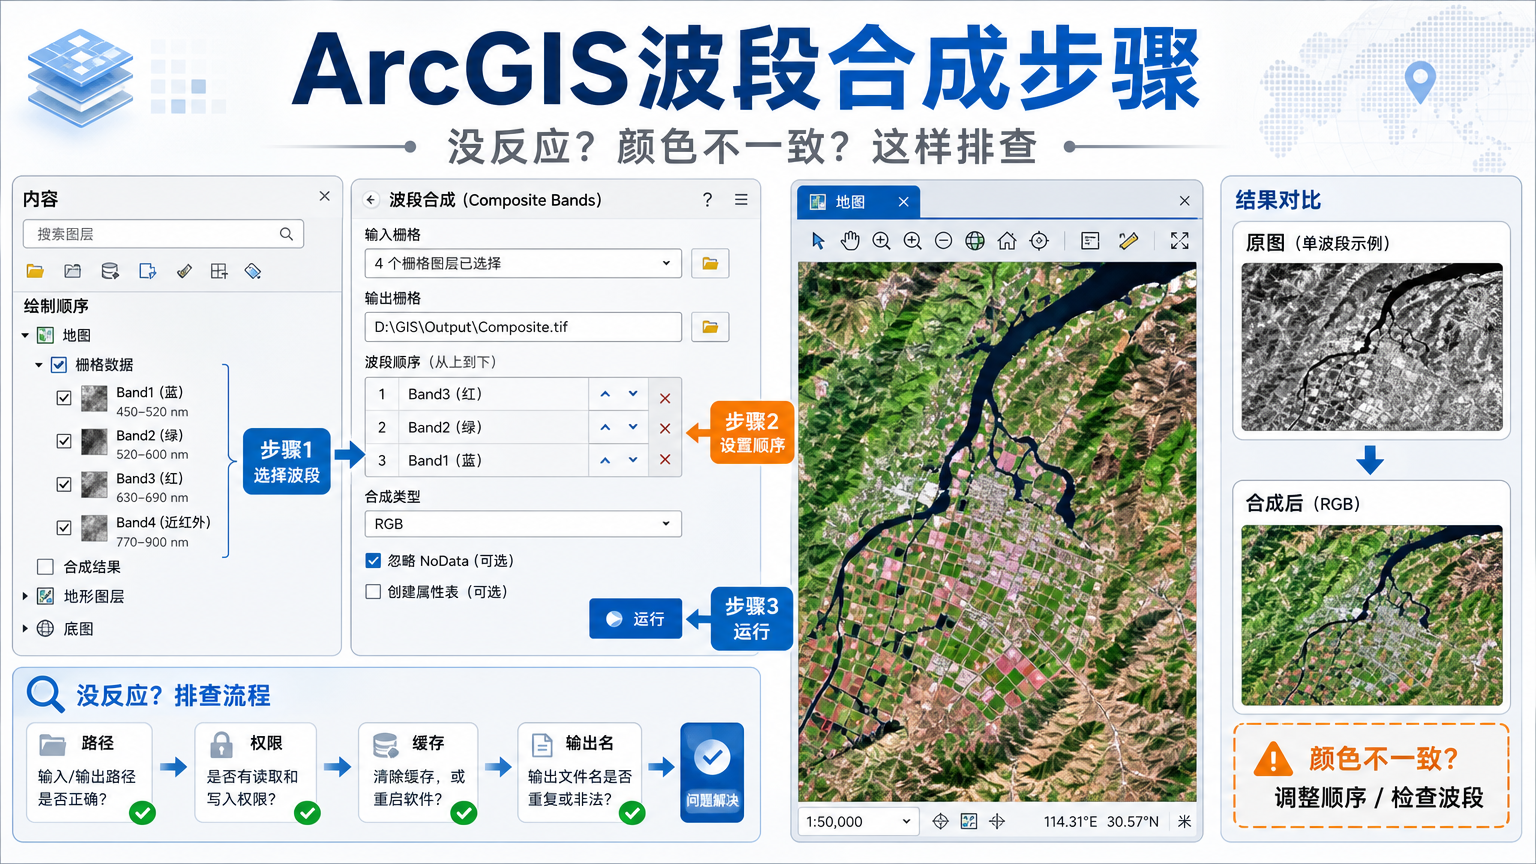Open the 1:50,000 scale dropdown

click(x=859, y=821)
